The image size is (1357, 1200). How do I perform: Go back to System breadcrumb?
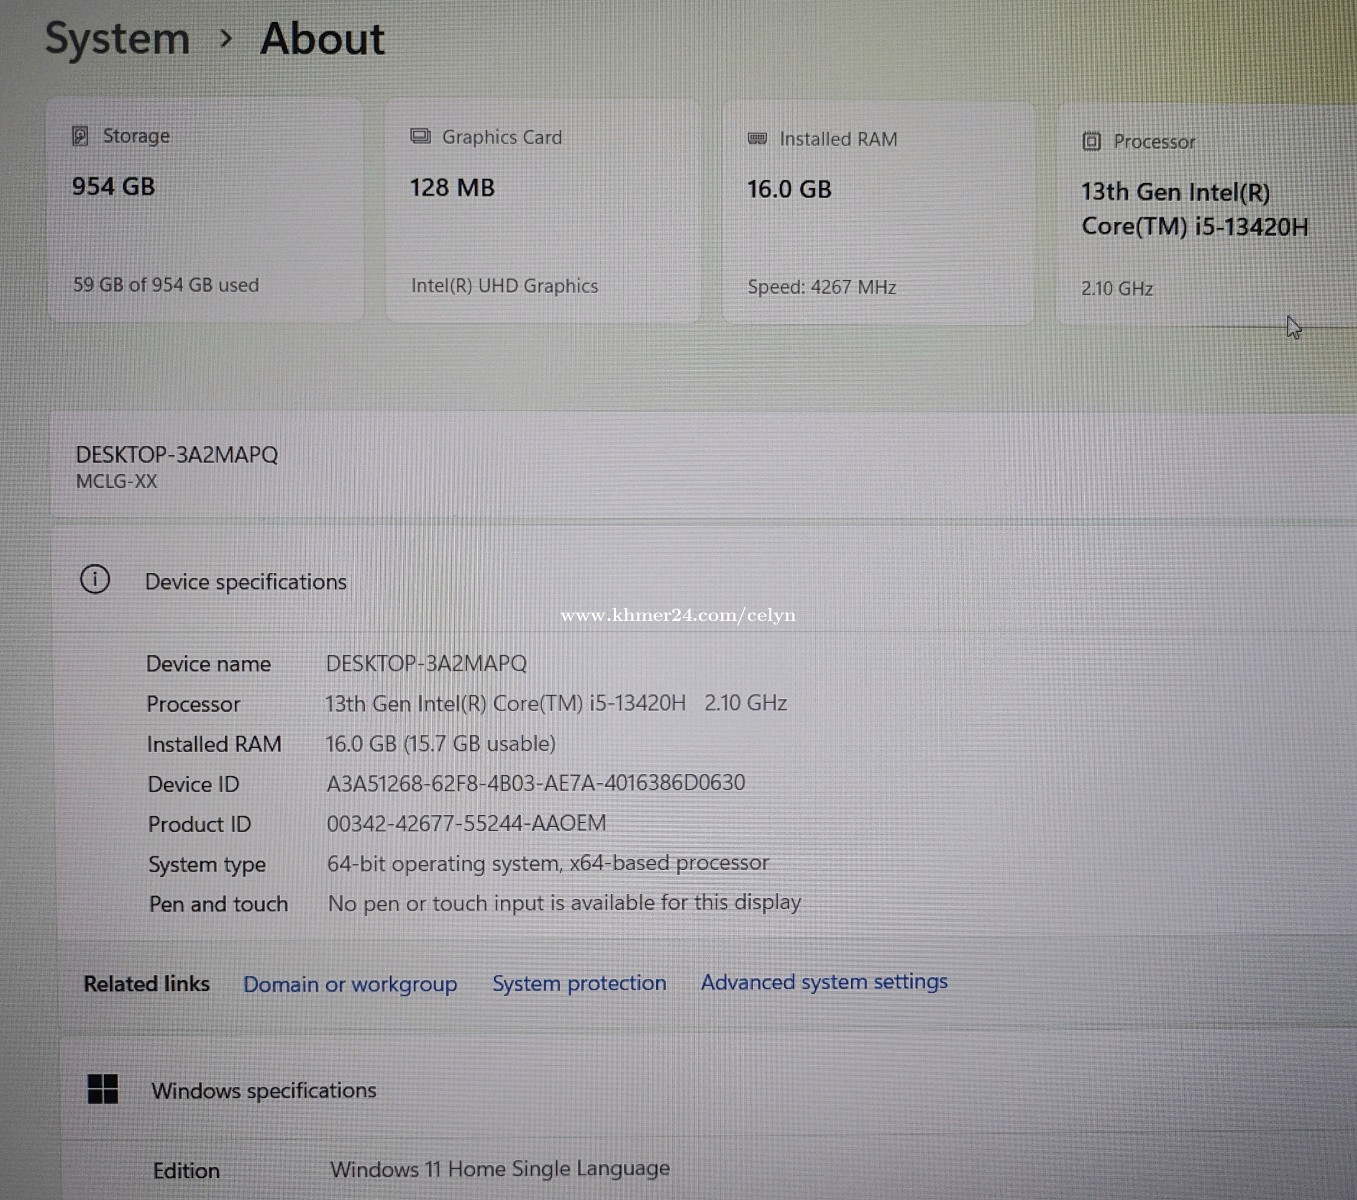(117, 39)
